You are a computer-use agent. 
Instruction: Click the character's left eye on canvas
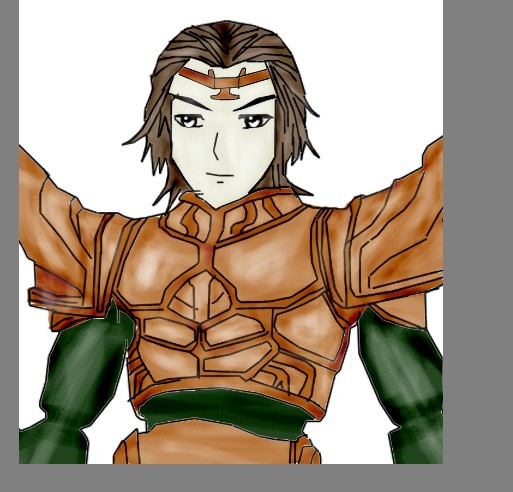point(189,121)
